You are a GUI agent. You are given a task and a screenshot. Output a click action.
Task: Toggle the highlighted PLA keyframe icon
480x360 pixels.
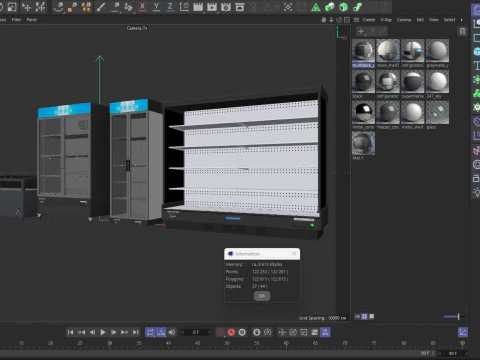325,332
